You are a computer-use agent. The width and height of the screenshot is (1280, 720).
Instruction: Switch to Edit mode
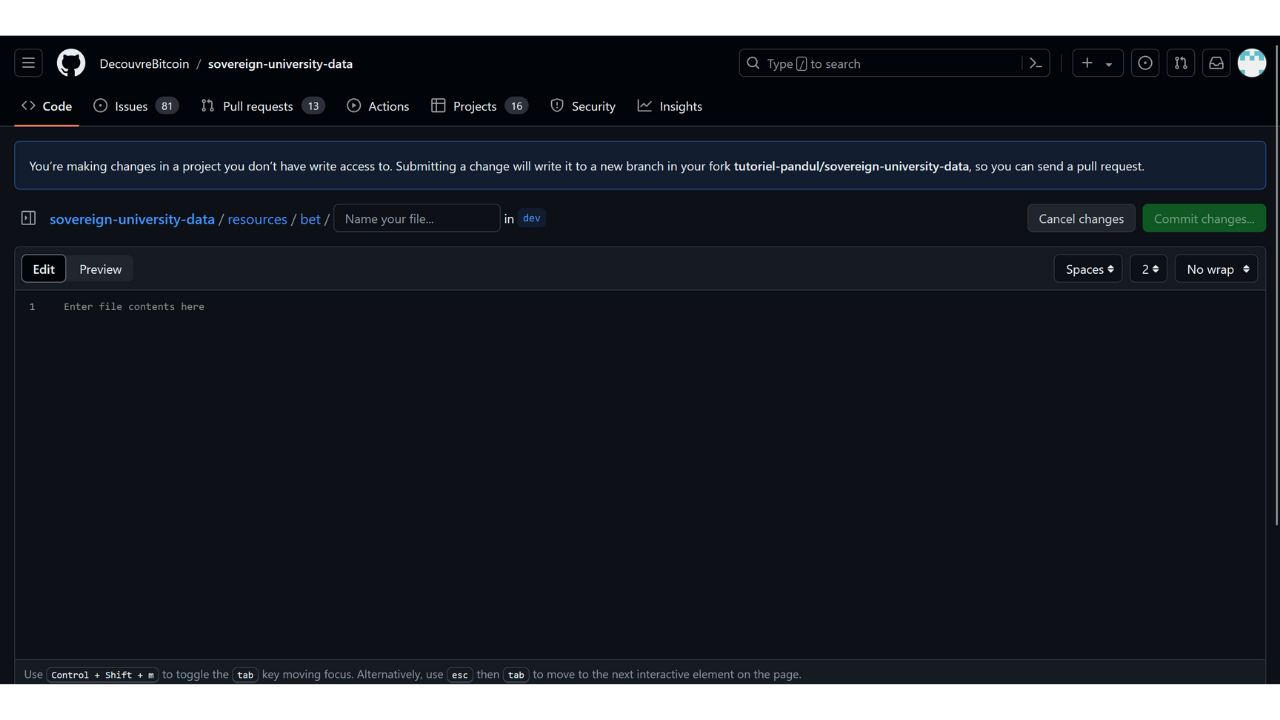pos(44,269)
